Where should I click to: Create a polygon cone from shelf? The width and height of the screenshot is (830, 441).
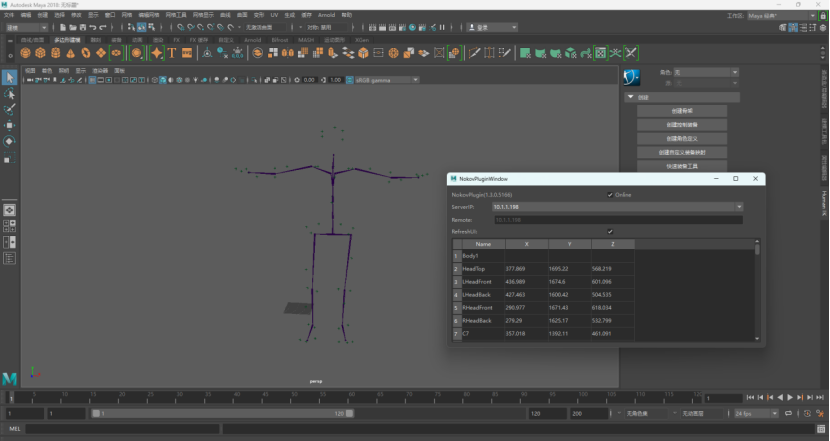[x=70, y=53]
